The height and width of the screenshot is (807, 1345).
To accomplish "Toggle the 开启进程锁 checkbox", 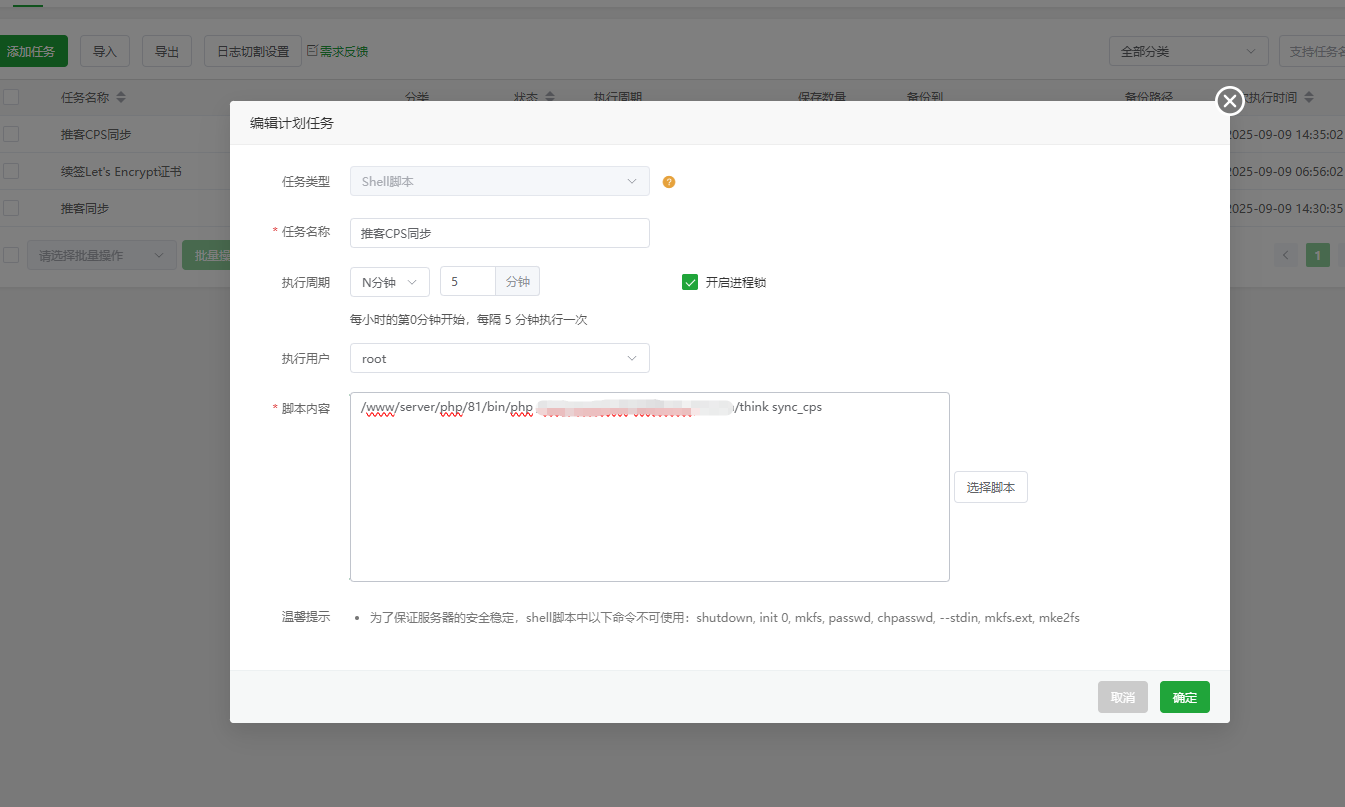I will coord(690,282).
